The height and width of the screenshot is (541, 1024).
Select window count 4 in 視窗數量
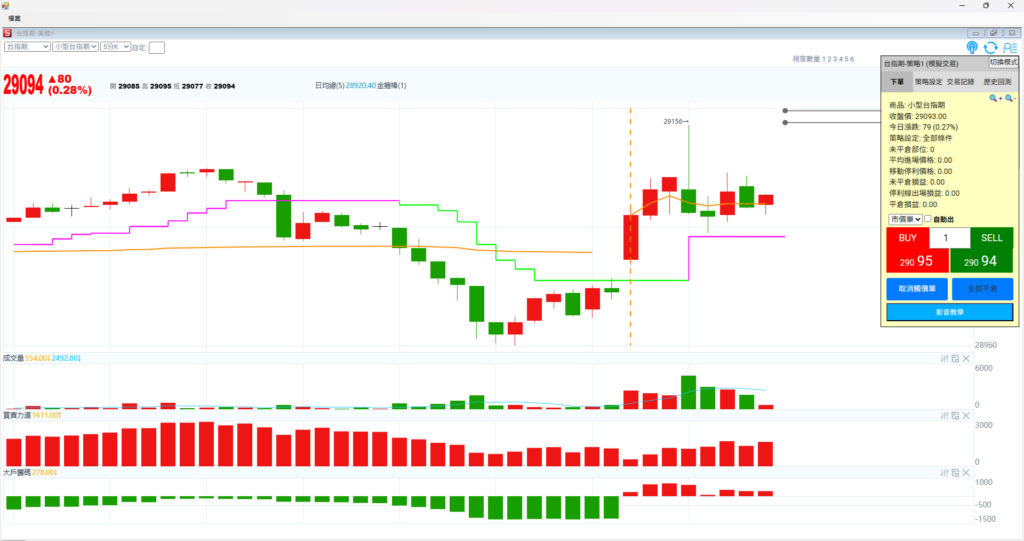pyautogui.click(x=840, y=59)
